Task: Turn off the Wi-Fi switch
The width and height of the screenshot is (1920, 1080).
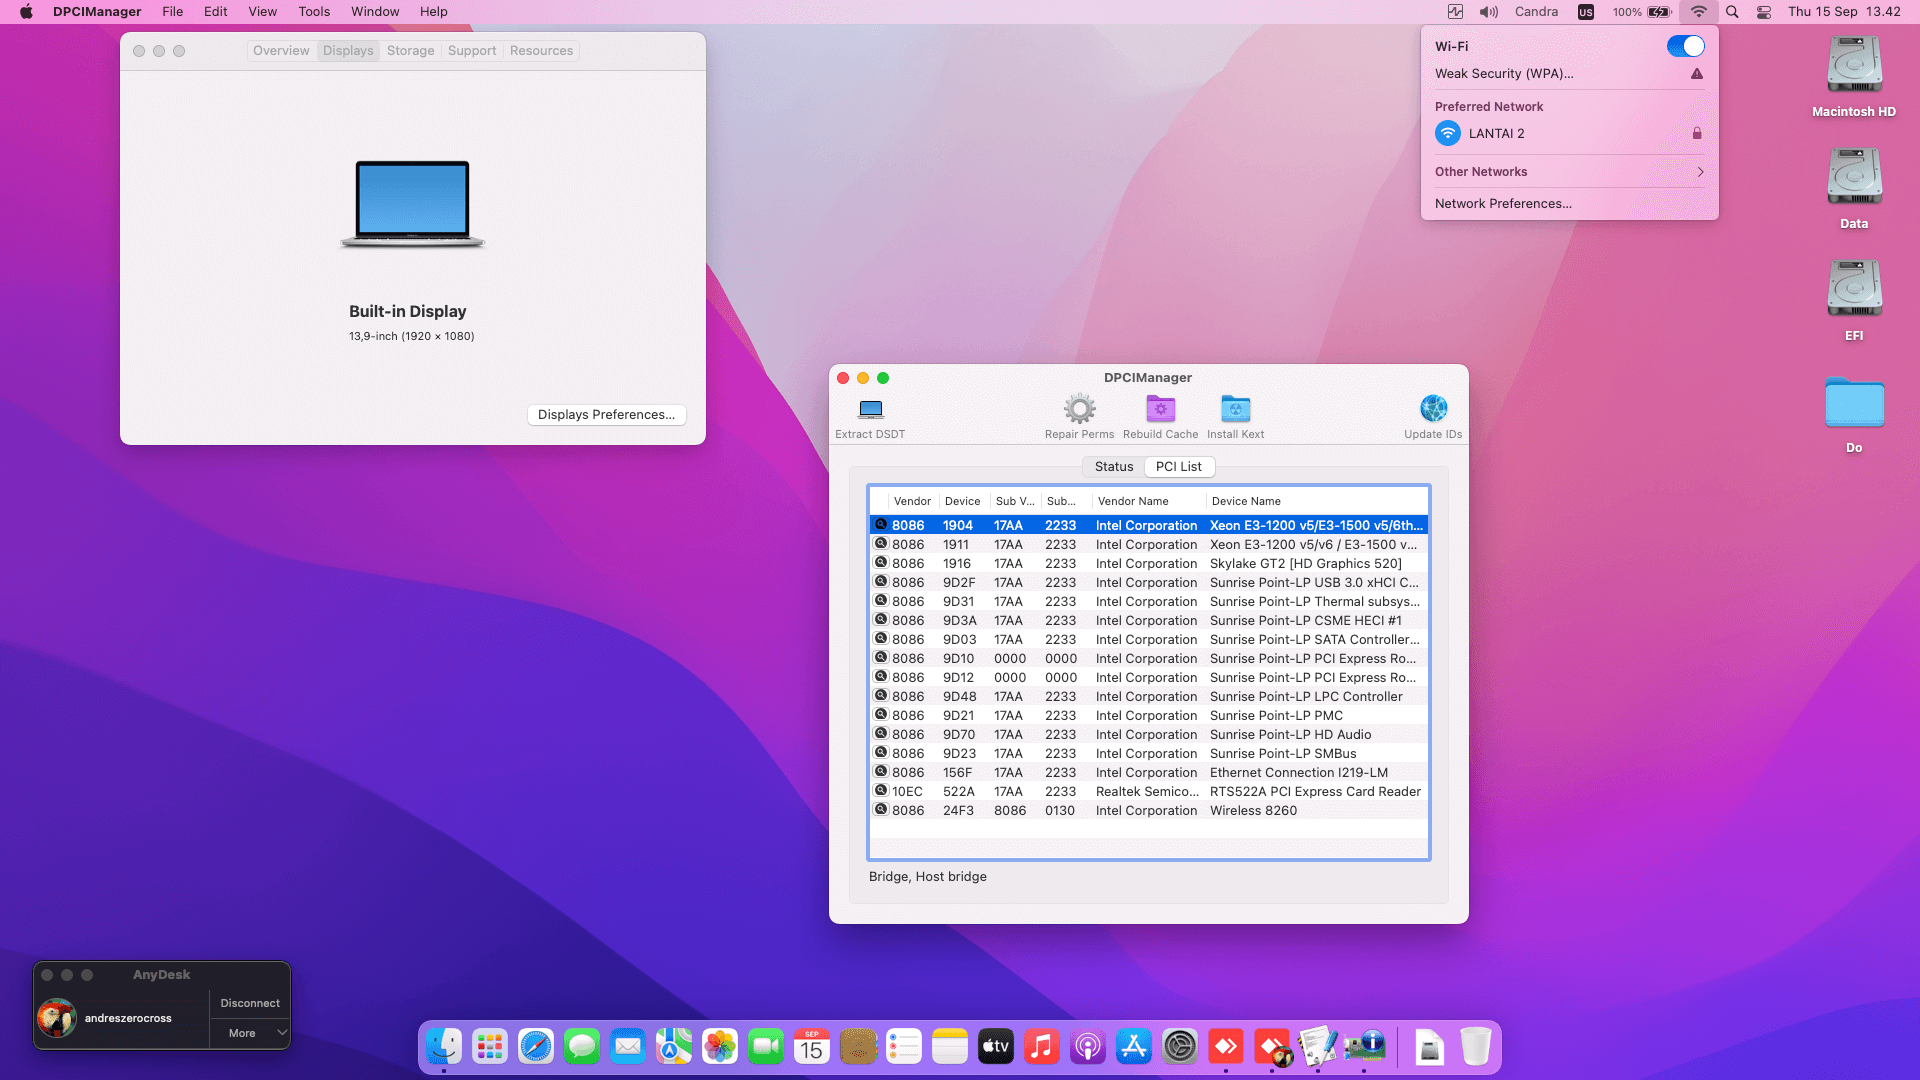Action: (x=1686, y=46)
